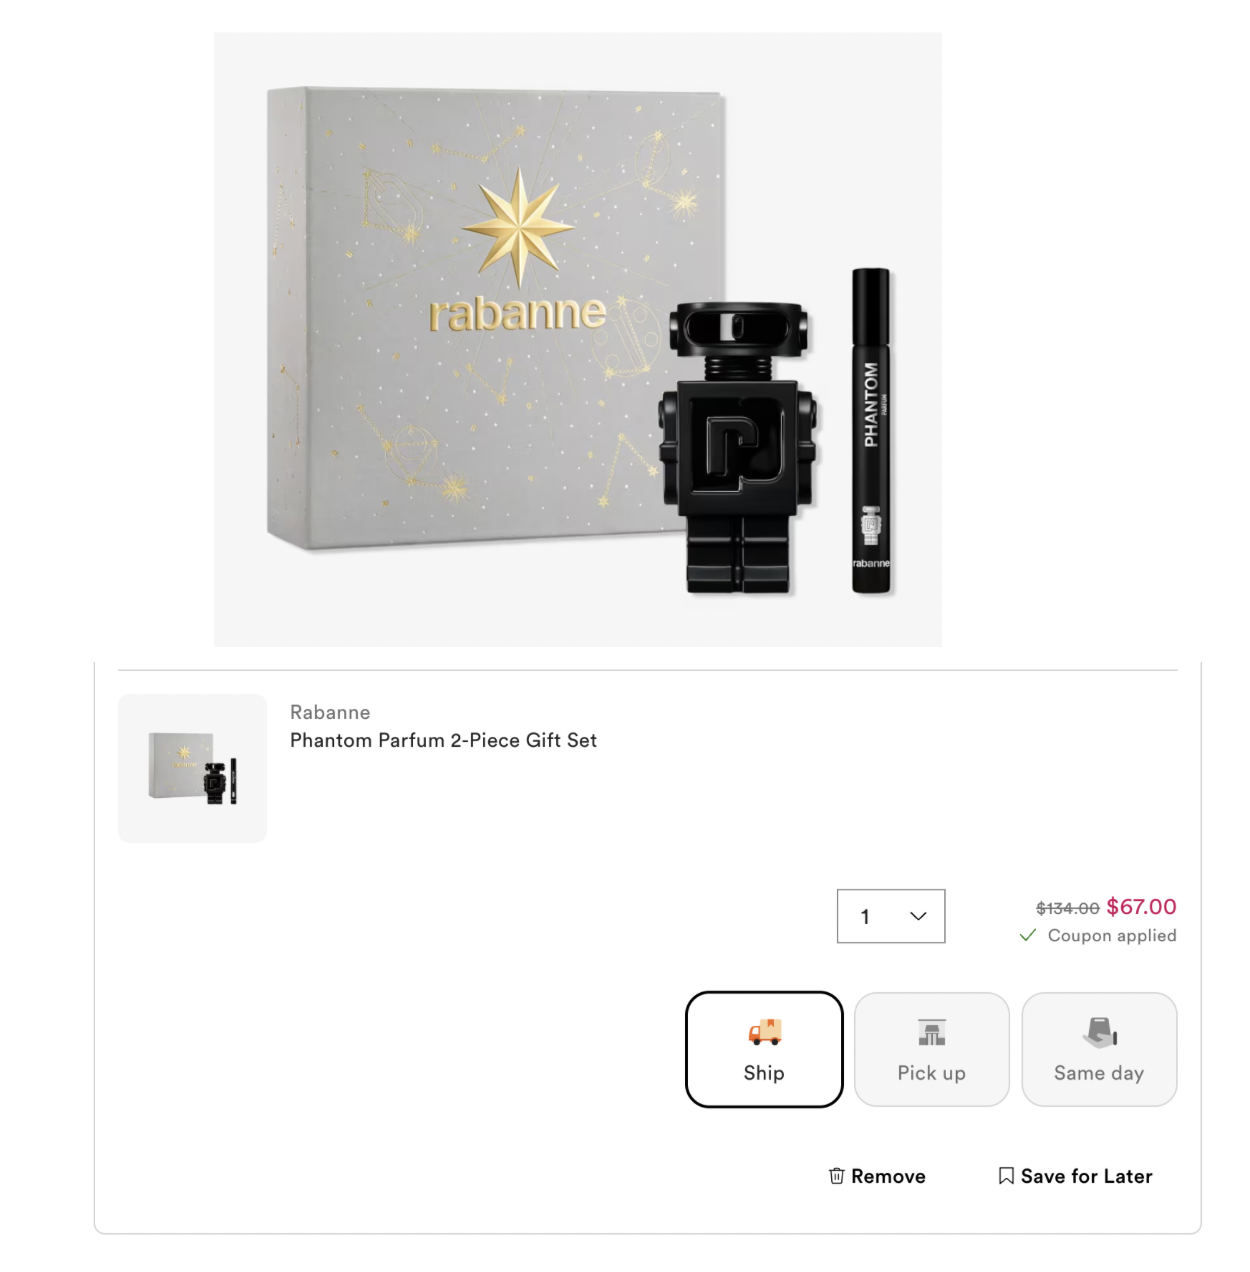Click the bookmark Save for Later icon
The image size is (1250, 1272).
click(1006, 1176)
